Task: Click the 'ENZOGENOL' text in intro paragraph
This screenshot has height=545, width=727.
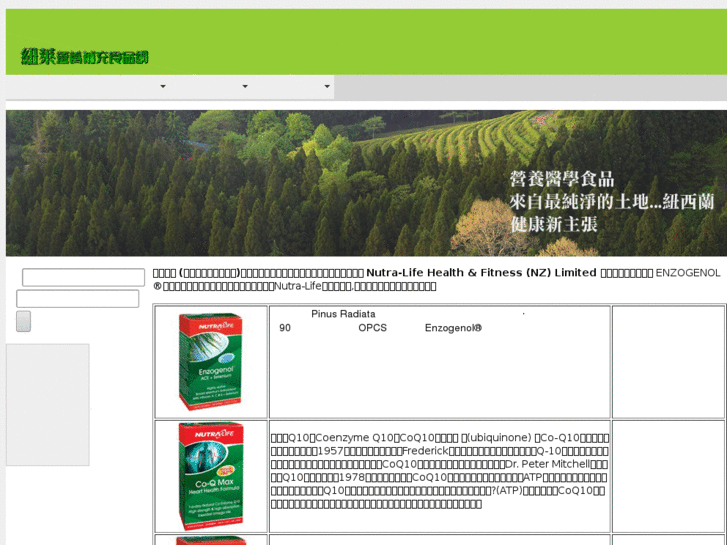Action: click(688, 273)
